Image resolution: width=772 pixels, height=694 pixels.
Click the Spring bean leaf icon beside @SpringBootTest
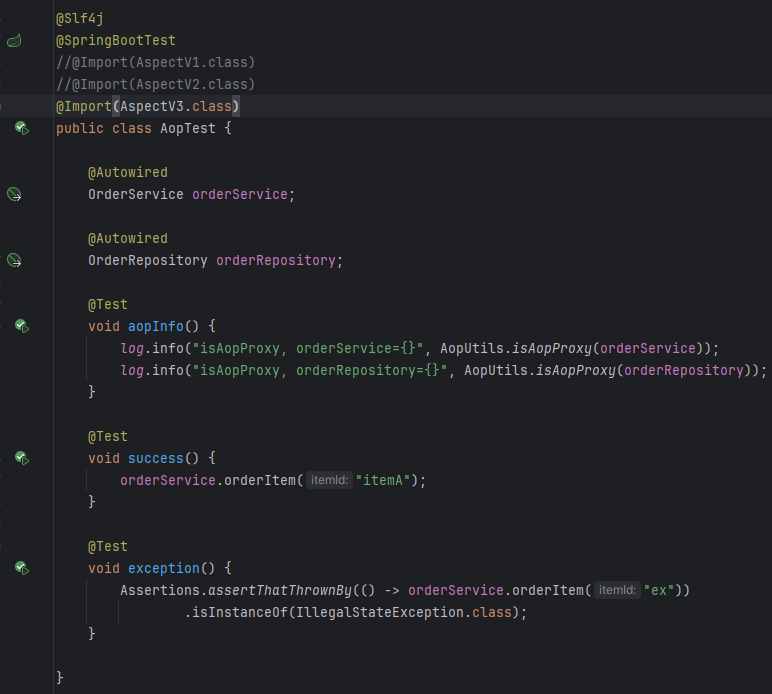coord(14,40)
